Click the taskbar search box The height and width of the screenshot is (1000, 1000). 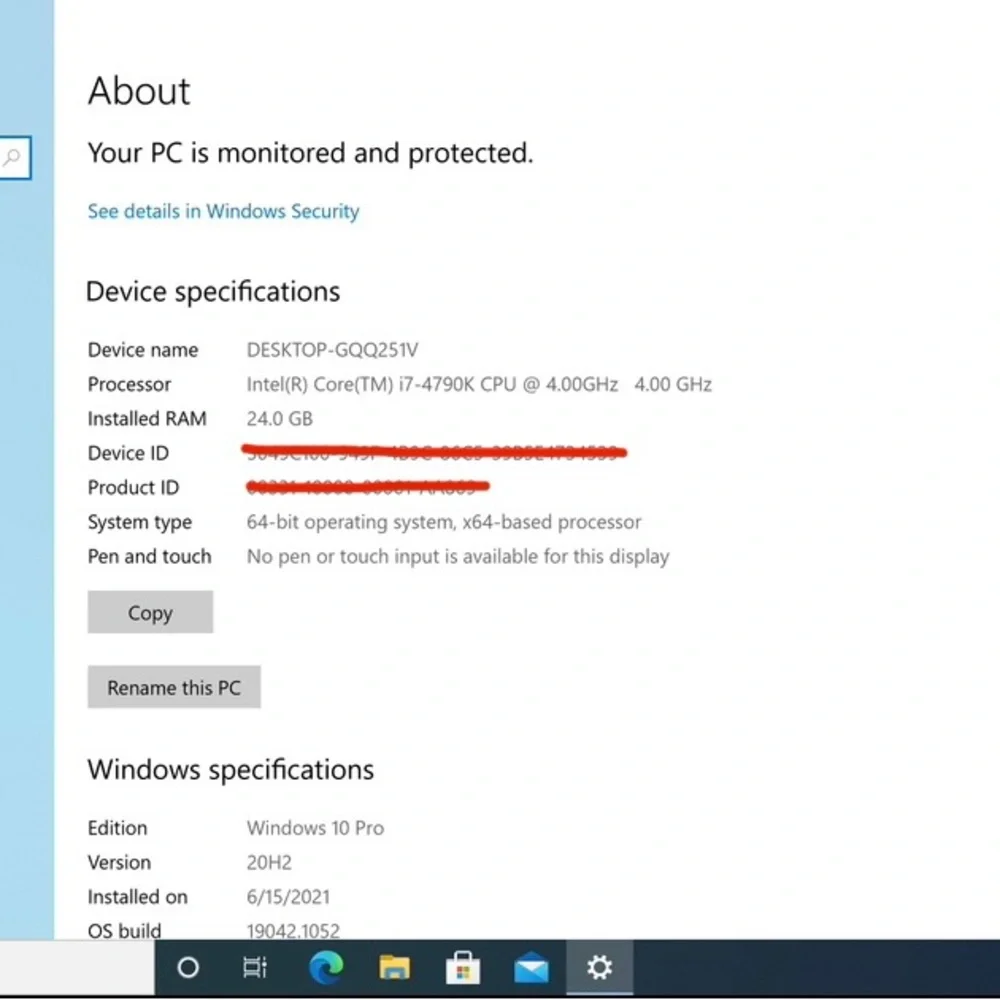click(x=77, y=967)
